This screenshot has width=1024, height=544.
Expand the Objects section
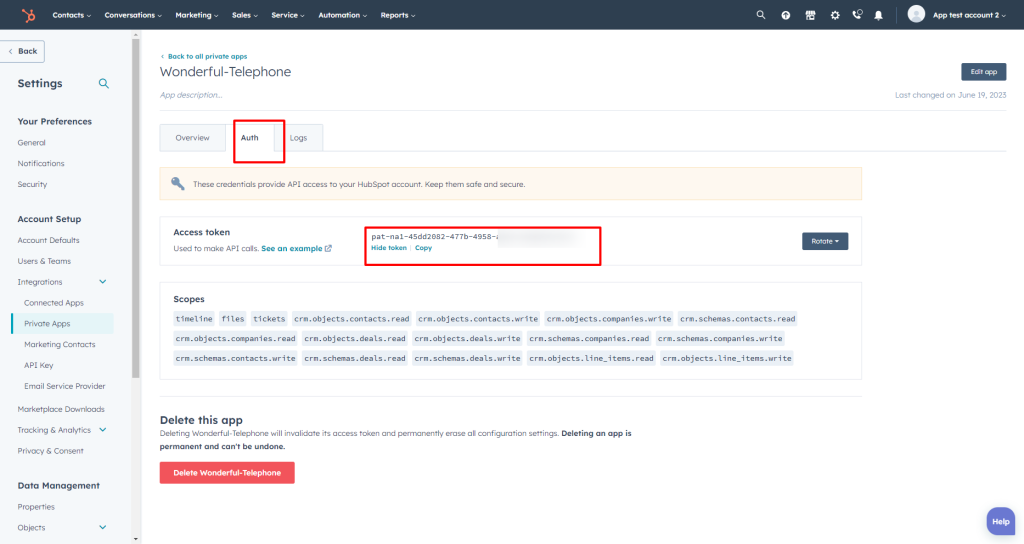(x=103, y=527)
